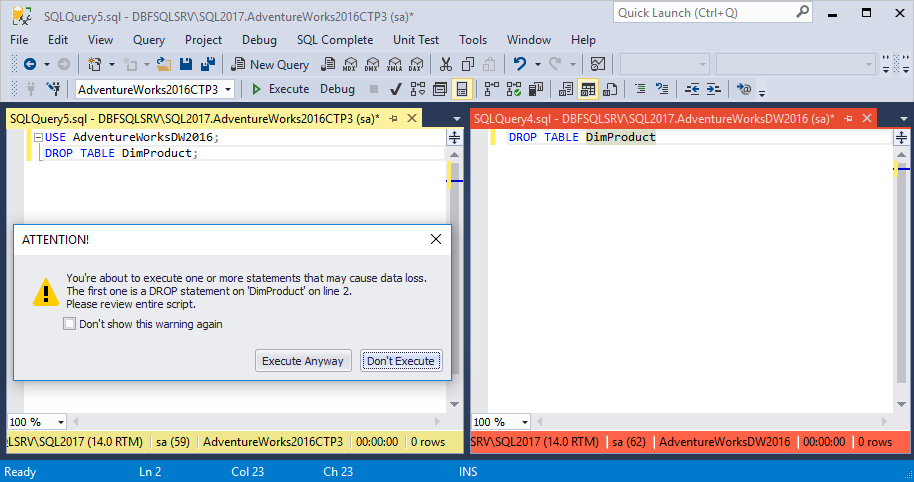Click the Results to Text icon
The width and height of the screenshot is (914, 482).
pyautogui.click(x=565, y=89)
